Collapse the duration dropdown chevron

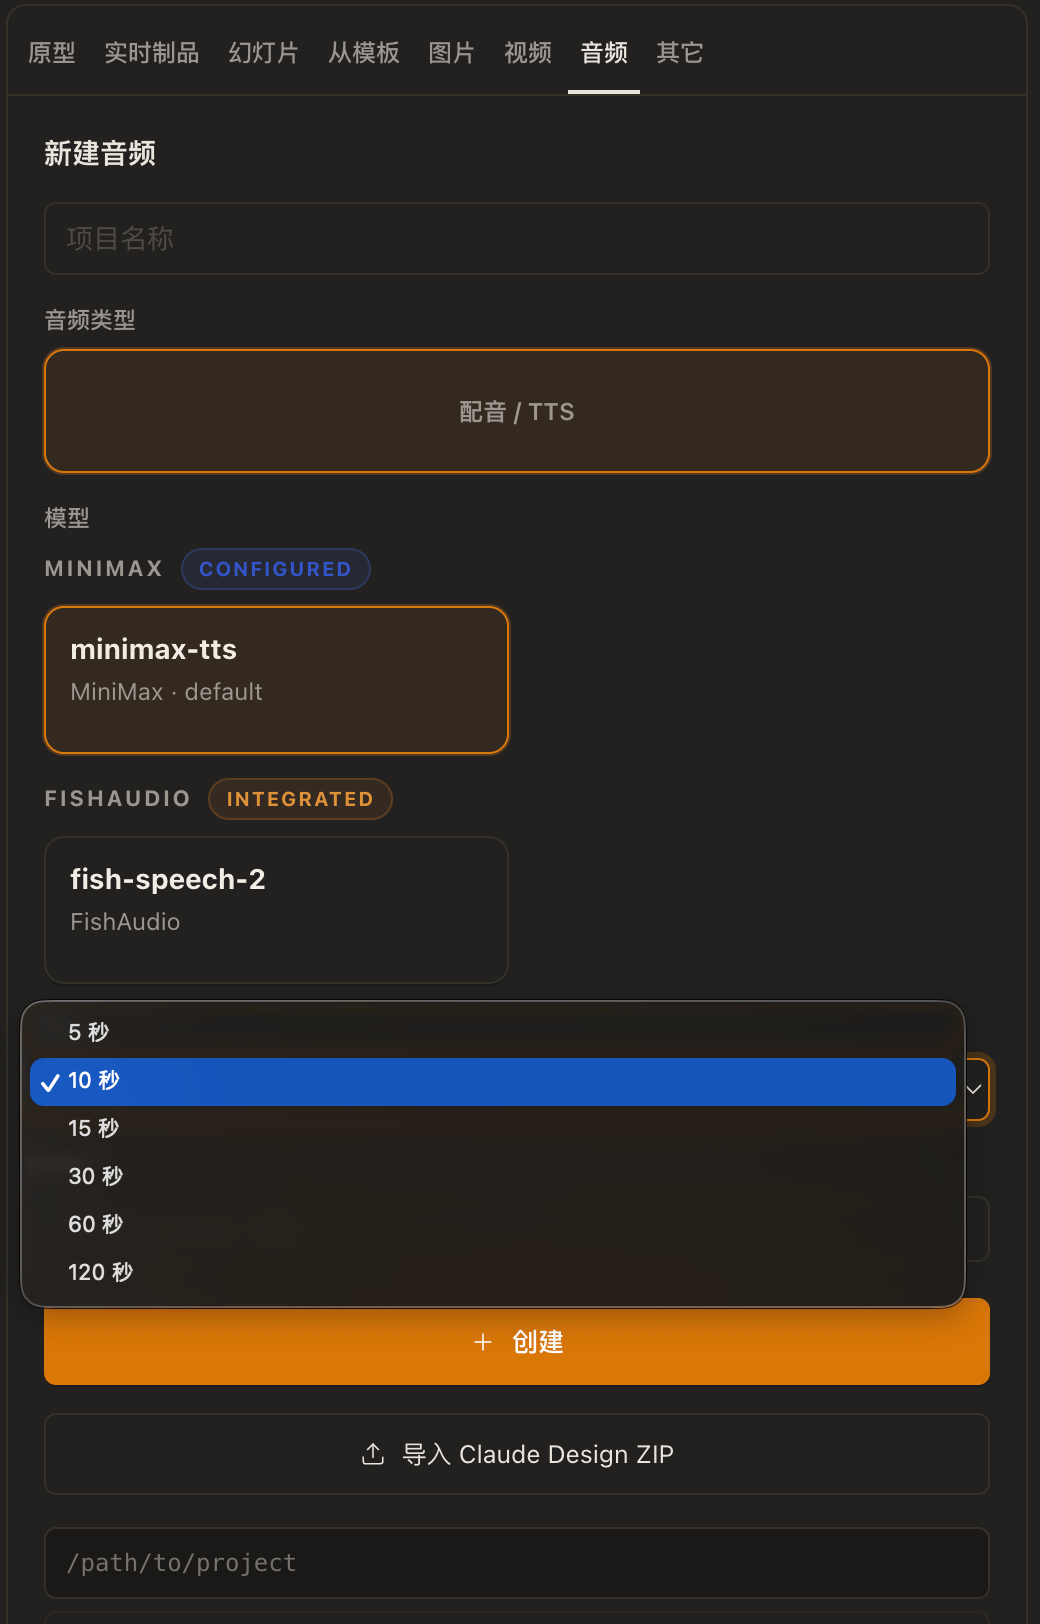(974, 1089)
